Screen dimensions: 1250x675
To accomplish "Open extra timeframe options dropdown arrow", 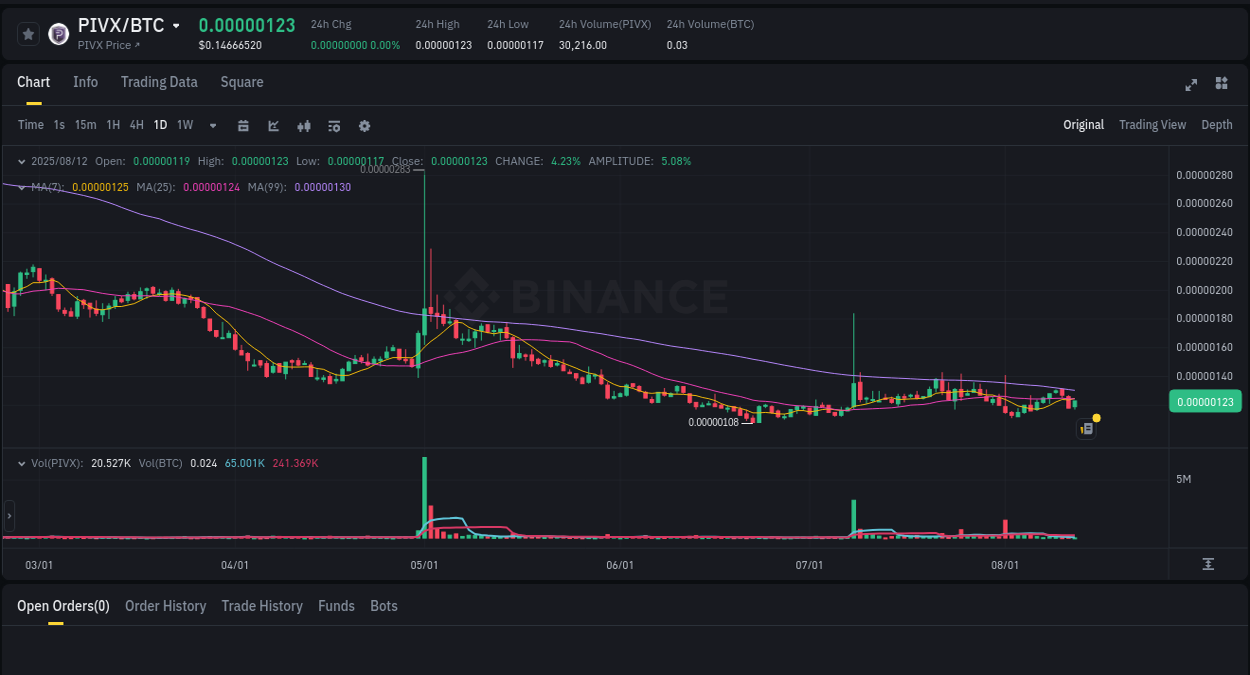I will (x=212, y=125).
